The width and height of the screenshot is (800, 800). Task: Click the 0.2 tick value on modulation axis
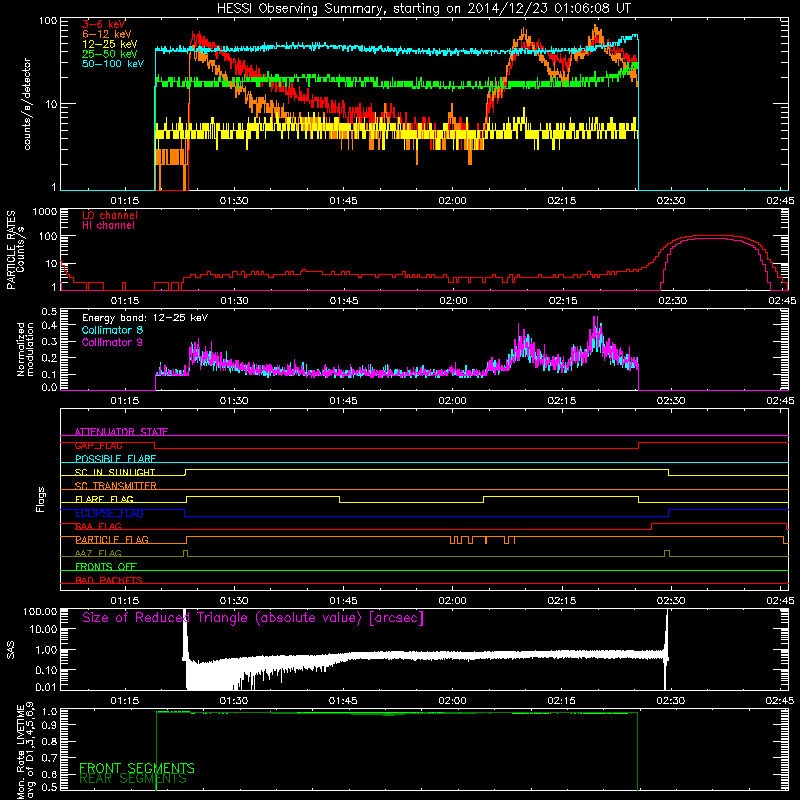click(49, 358)
